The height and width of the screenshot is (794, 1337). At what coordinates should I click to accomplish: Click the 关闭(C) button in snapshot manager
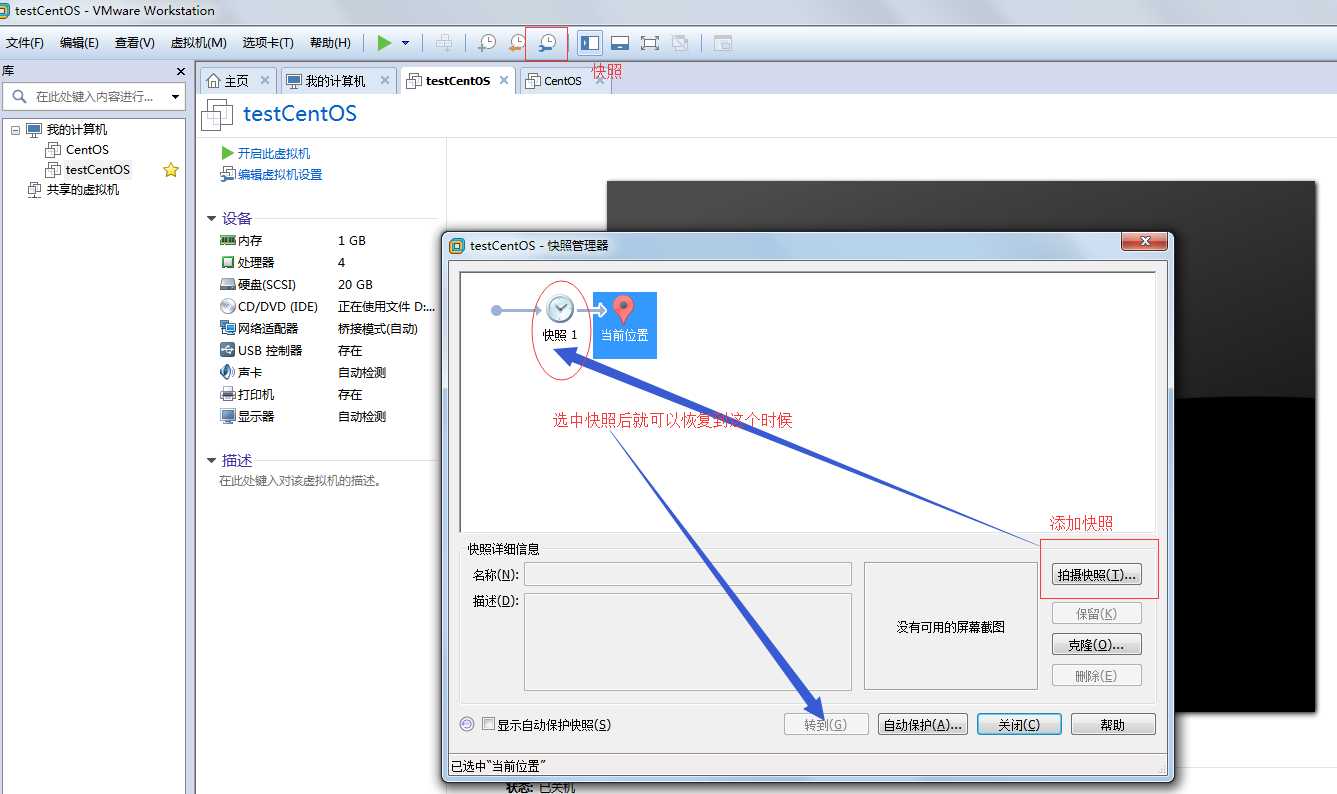[1019, 725]
